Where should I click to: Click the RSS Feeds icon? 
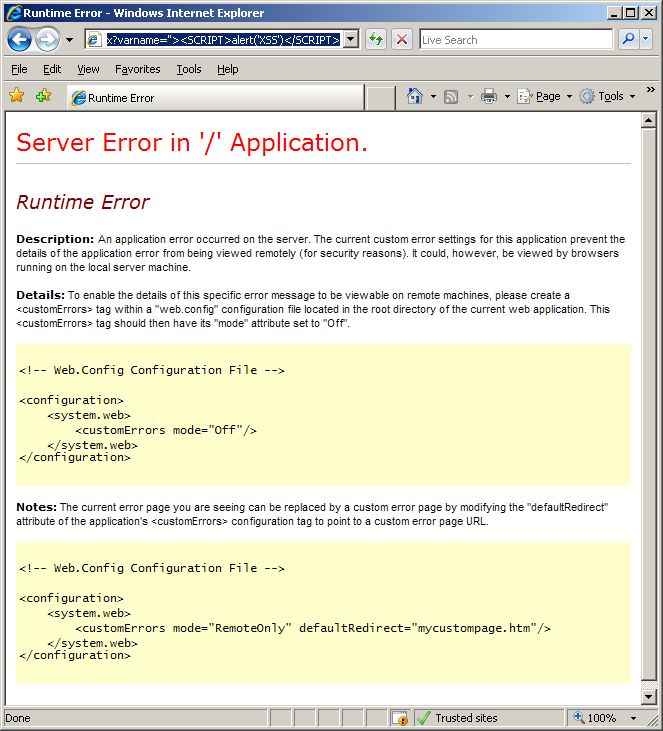click(451, 97)
